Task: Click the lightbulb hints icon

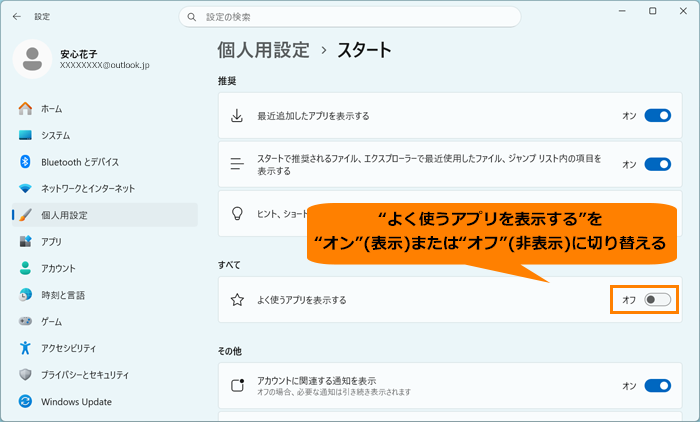Action: click(x=237, y=213)
